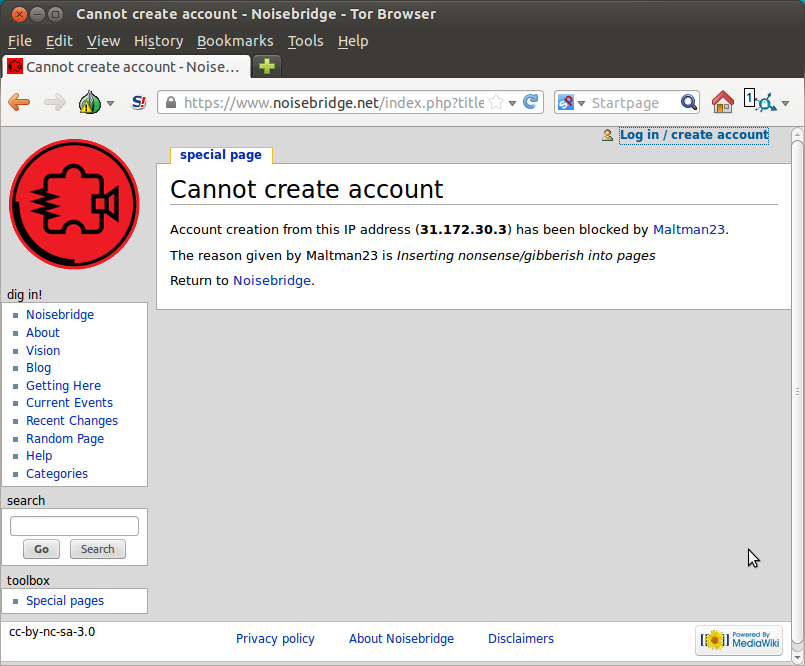
Task: Click the Torbutton onion icon
Action: click(x=89, y=102)
